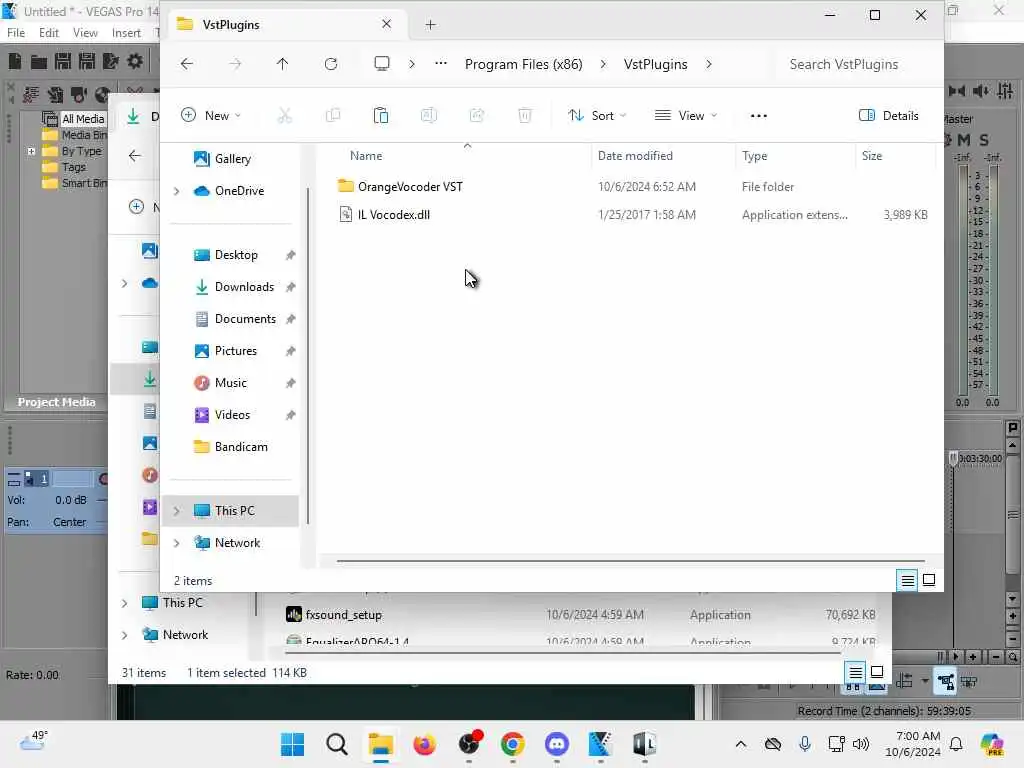Open Bandicam folder in navigation pane

tap(241, 447)
